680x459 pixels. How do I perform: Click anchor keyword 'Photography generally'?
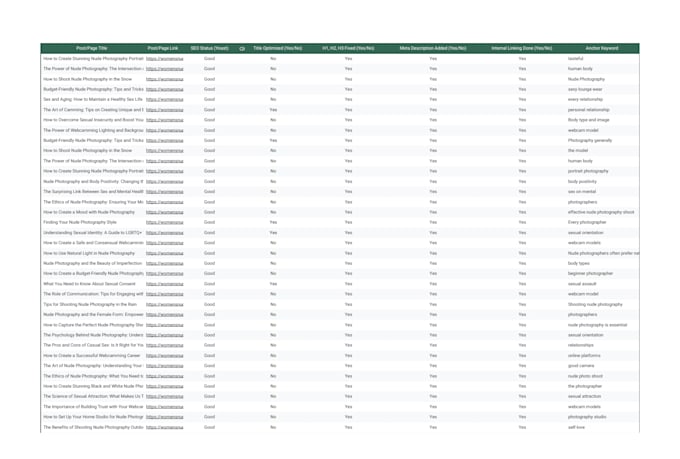(590, 141)
